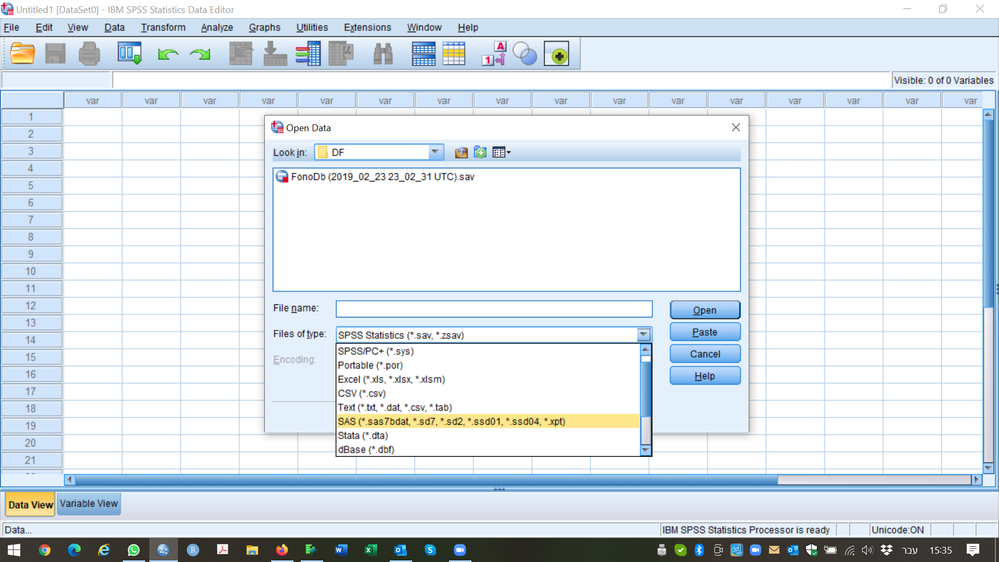999x562 pixels.
Task: Expand the Look in DF folder dropdown
Action: (x=435, y=152)
